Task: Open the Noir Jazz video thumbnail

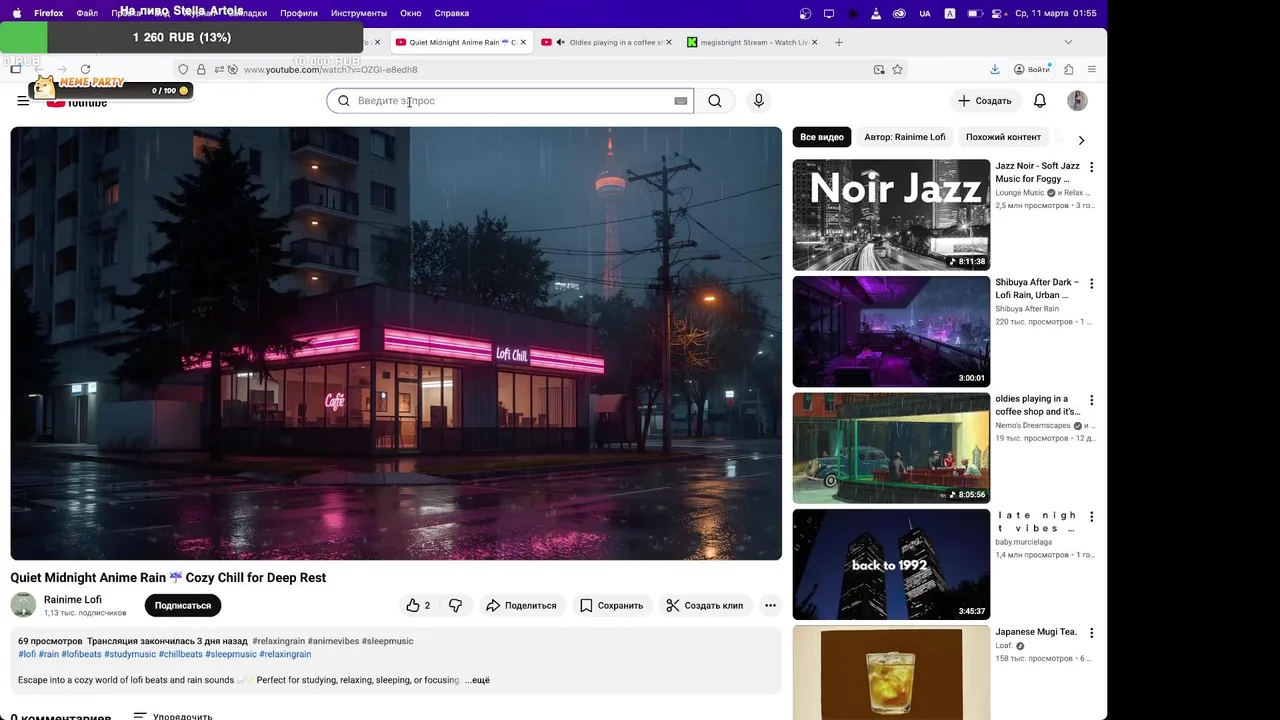Action: point(891,215)
